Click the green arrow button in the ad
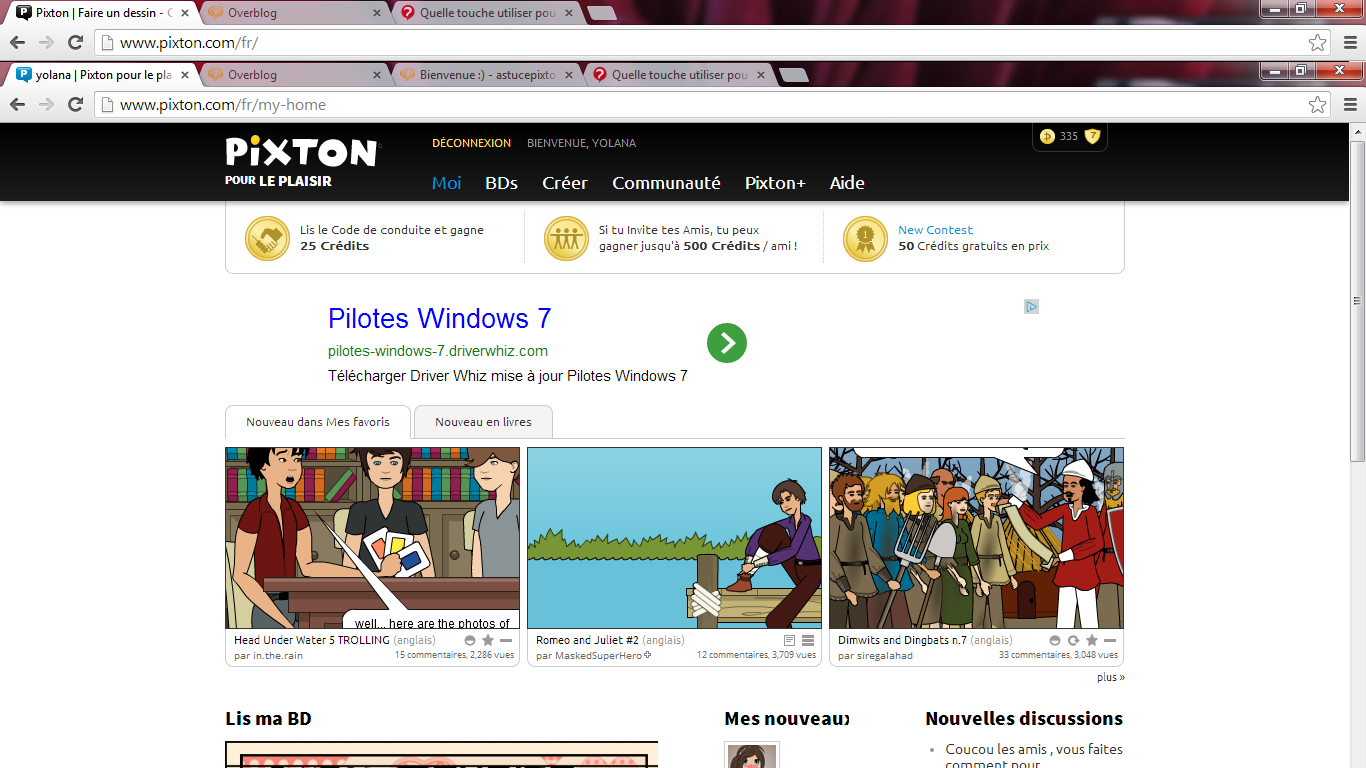This screenshot has height=768, width=1366. [727, 343]
